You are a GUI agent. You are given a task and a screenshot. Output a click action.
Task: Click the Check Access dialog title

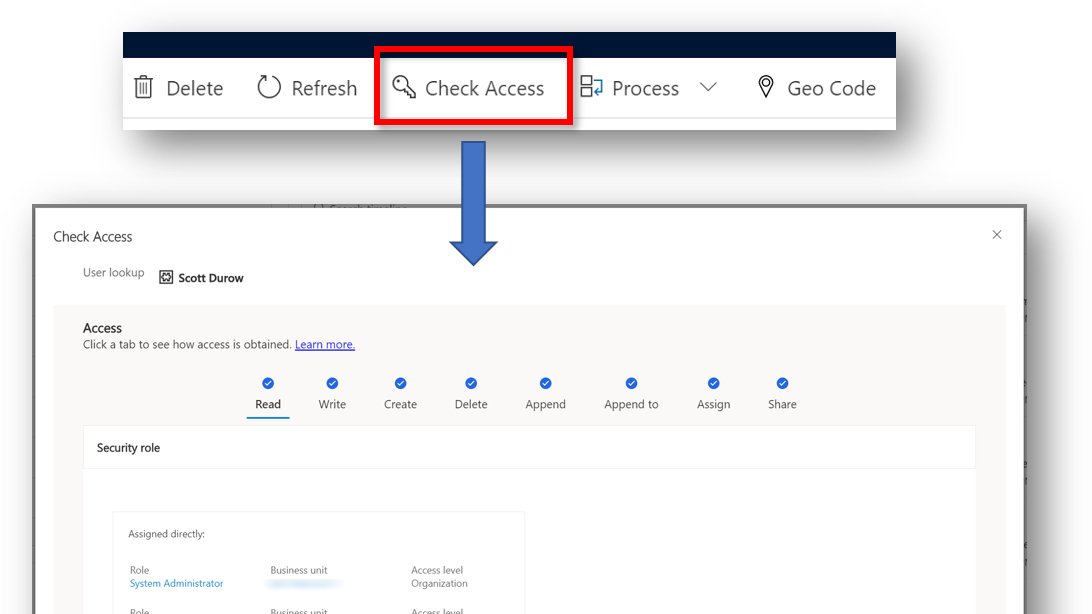pos(93,237)
